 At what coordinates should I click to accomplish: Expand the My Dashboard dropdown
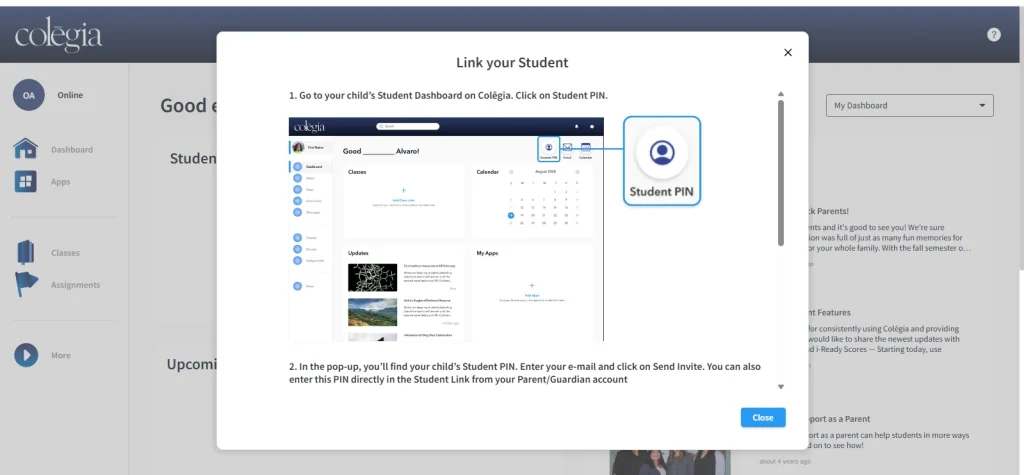click(x=910, y=105)
